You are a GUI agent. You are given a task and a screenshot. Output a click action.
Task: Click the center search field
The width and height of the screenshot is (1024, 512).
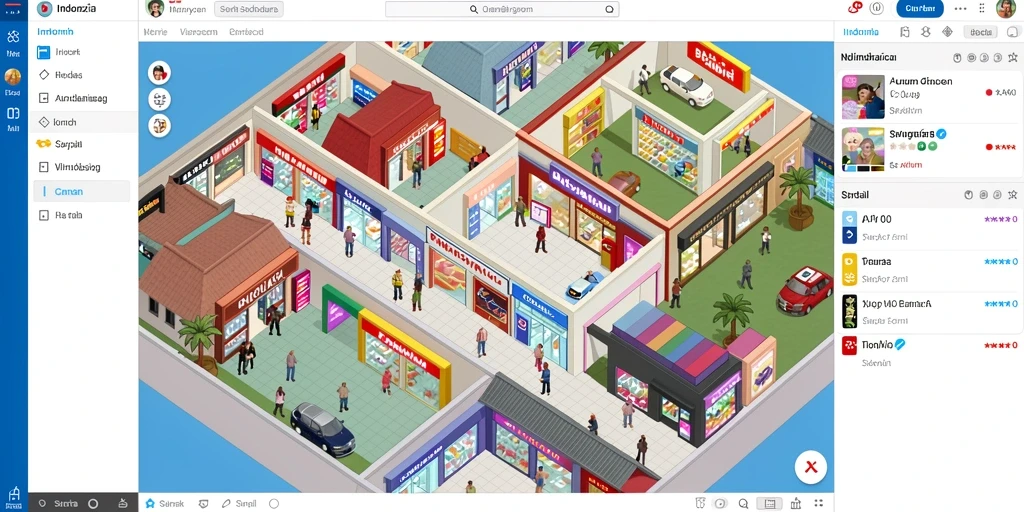point(502,9)
